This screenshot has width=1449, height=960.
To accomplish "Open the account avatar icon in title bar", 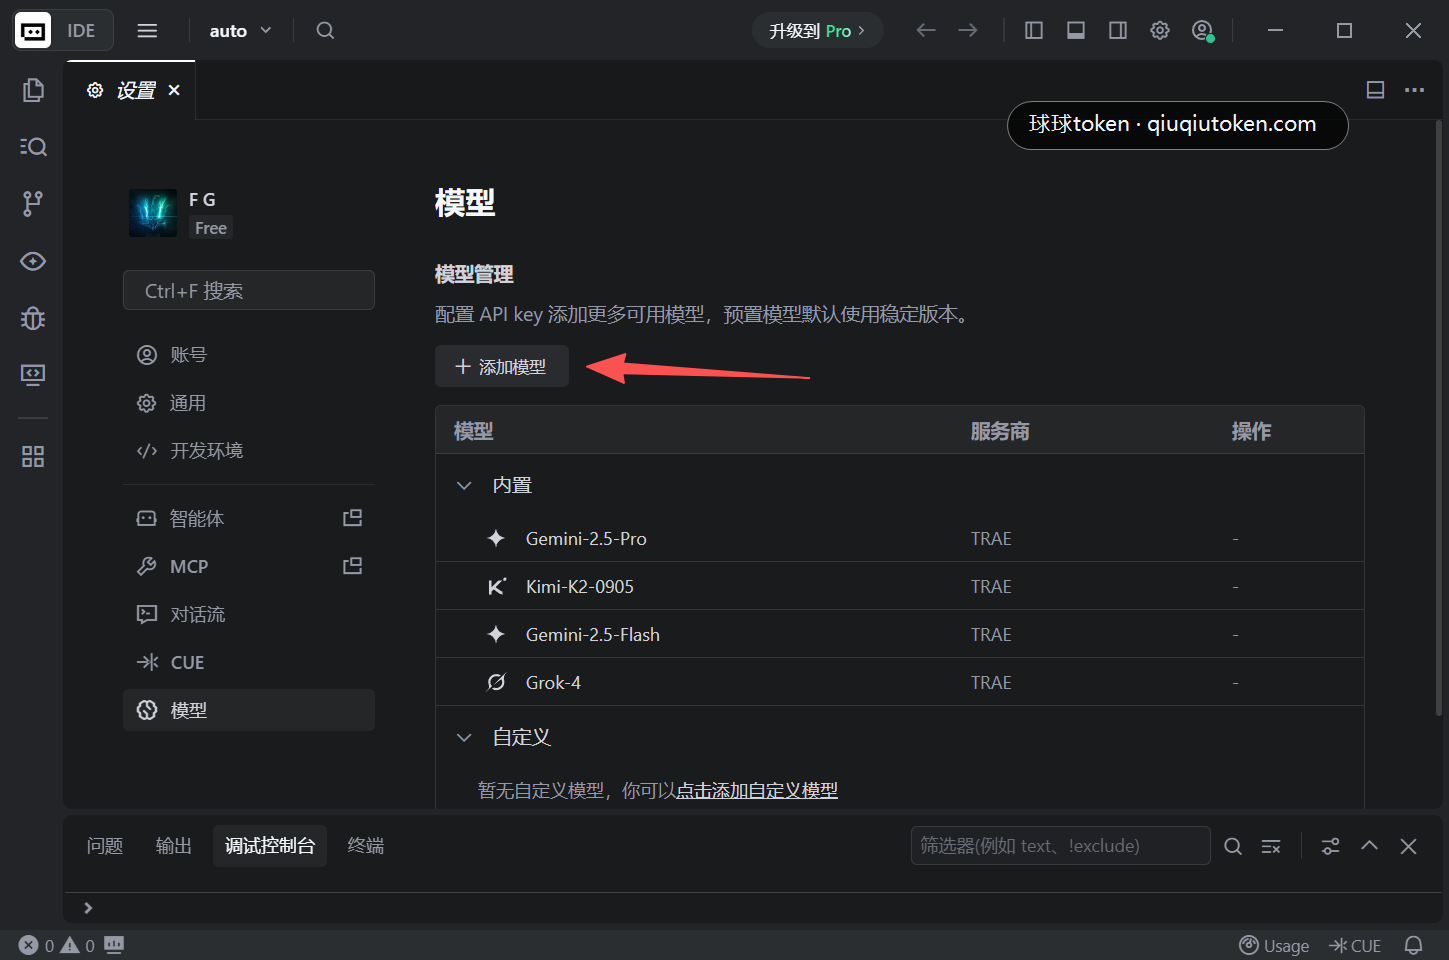I will pos(1202,31).
